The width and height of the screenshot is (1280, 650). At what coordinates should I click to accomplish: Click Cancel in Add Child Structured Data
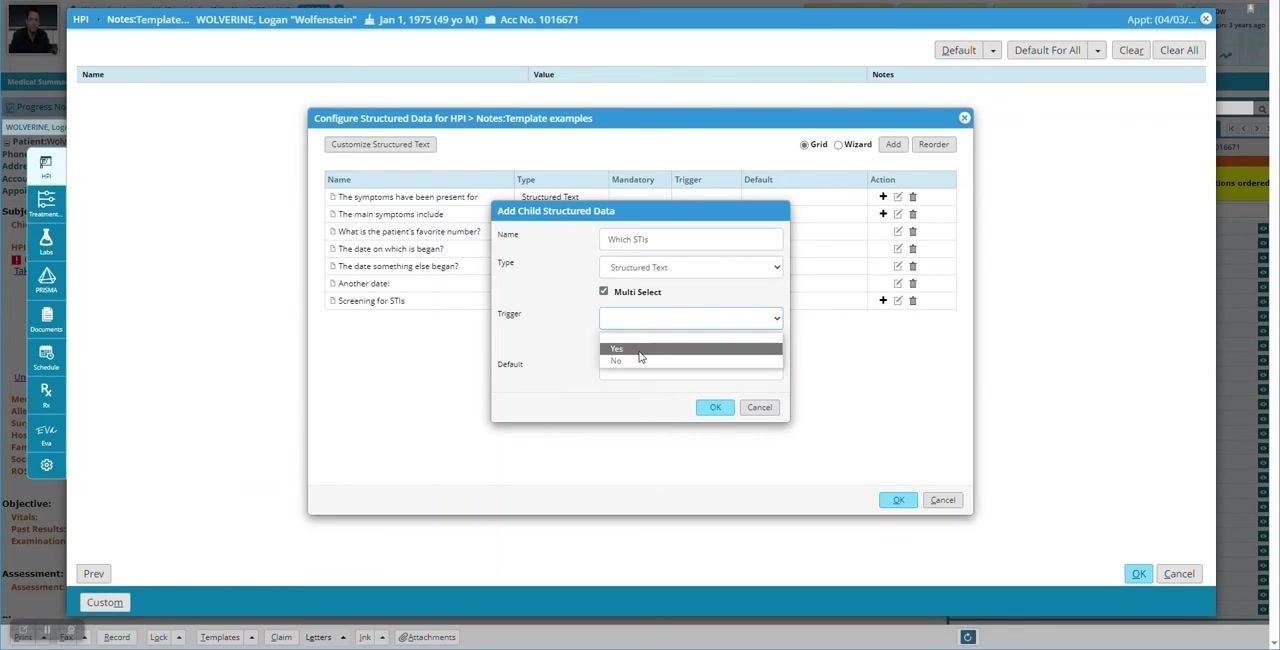pos(760,407)
